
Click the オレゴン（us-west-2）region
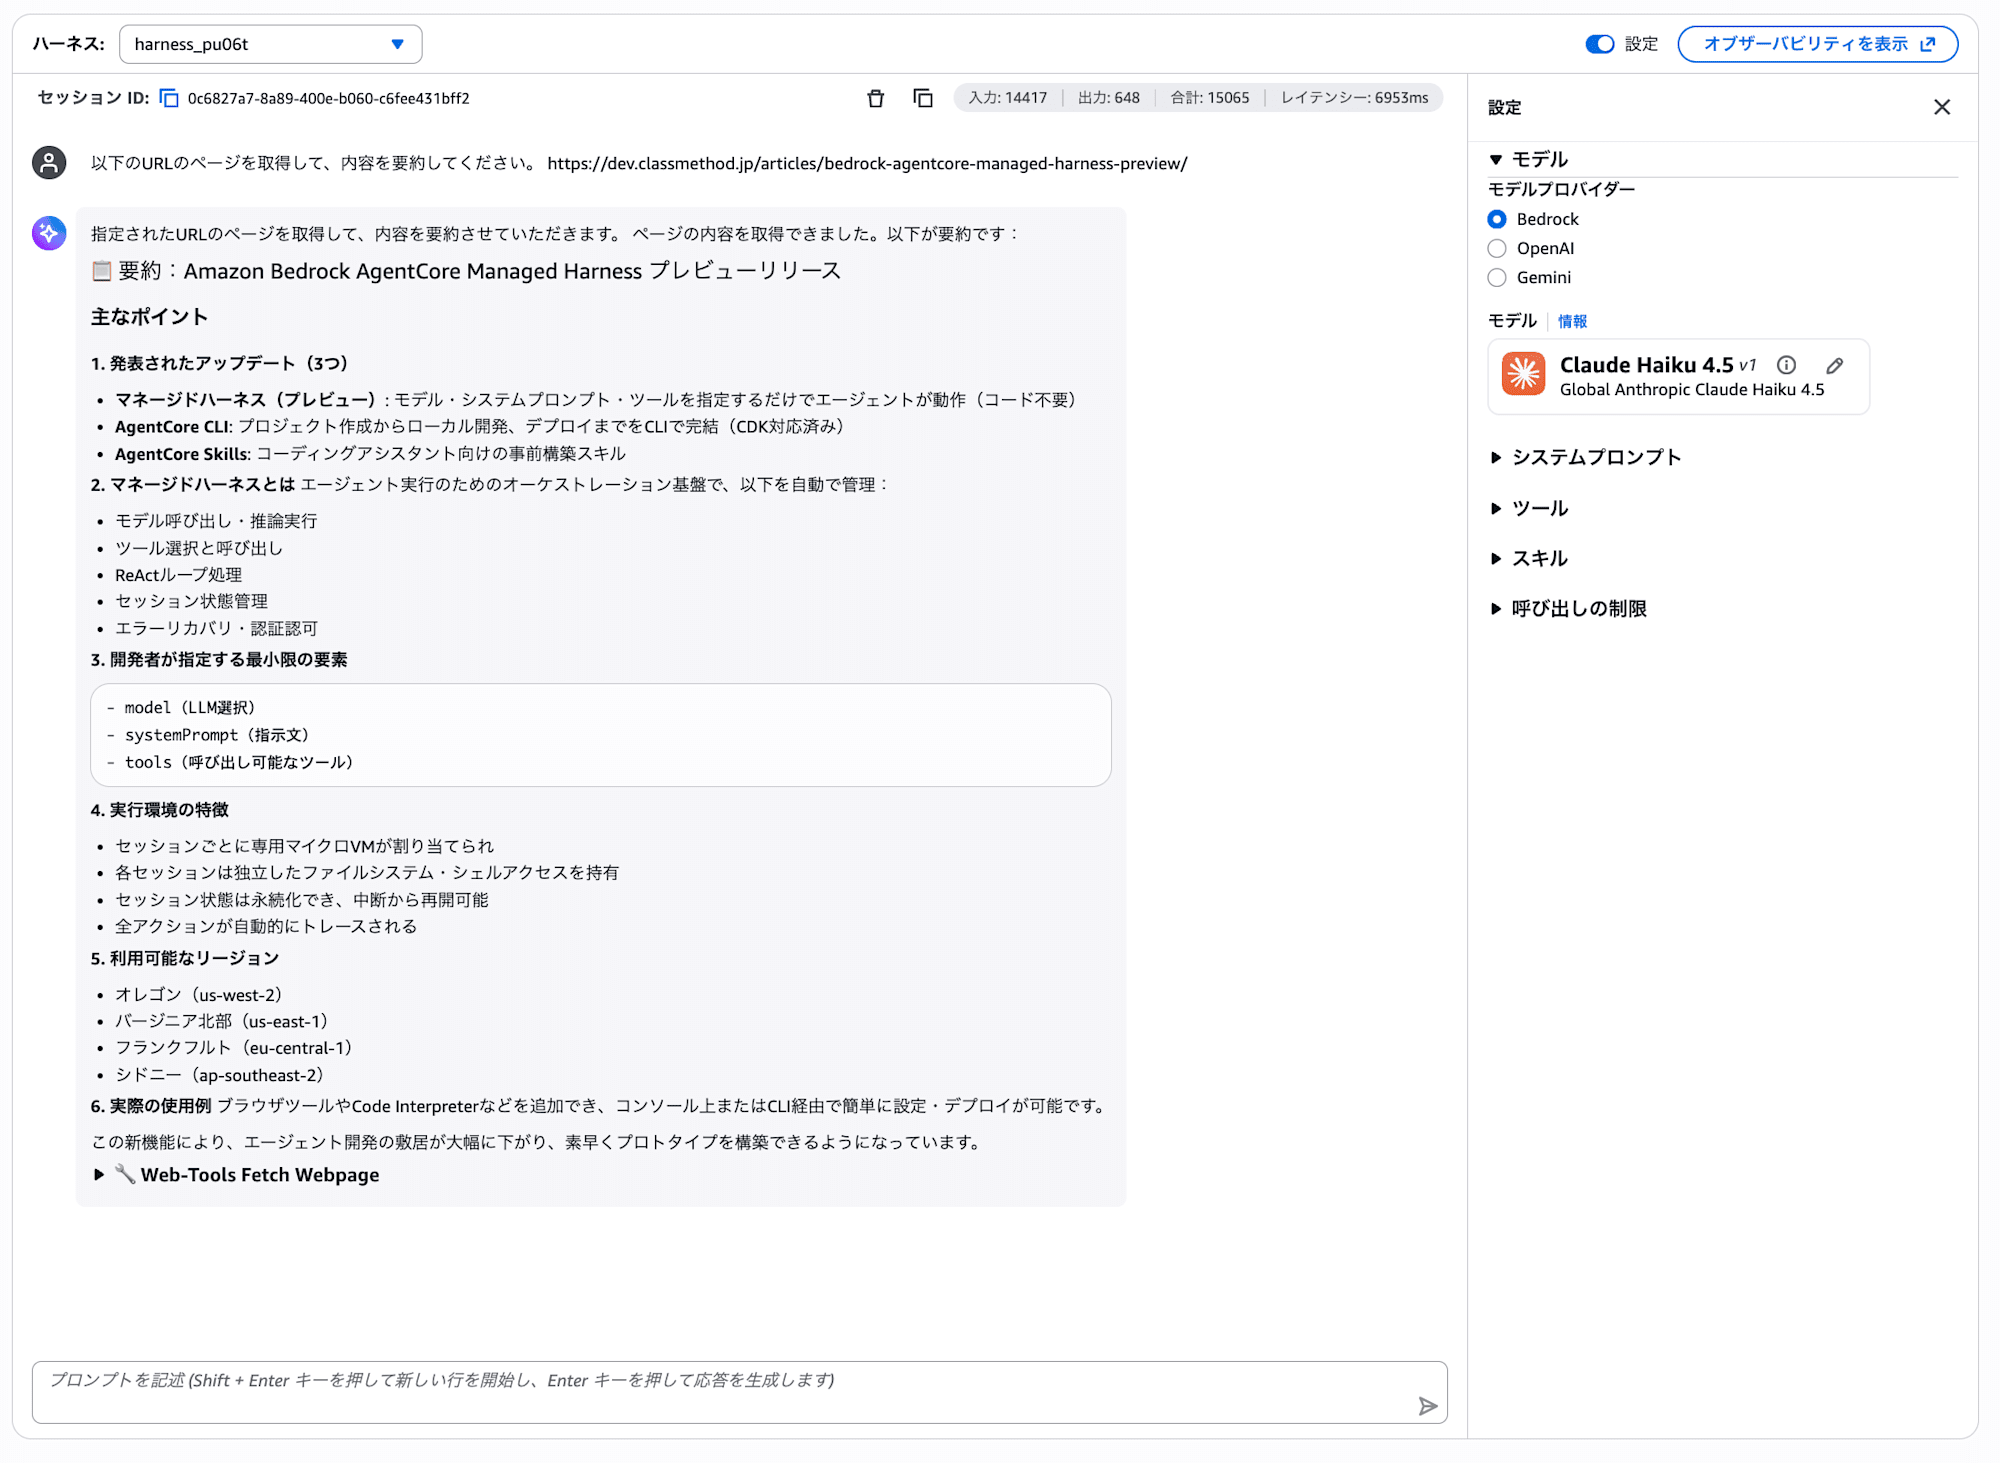pos(199,995)
